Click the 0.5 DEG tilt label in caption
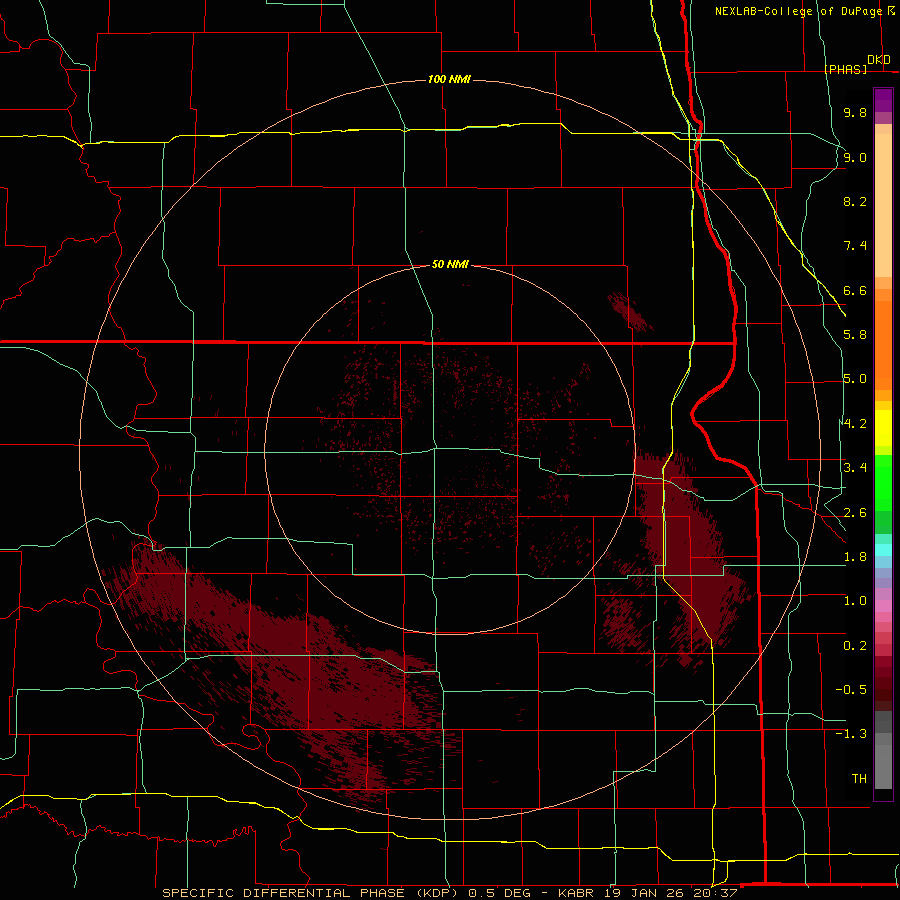 [497, 893]
